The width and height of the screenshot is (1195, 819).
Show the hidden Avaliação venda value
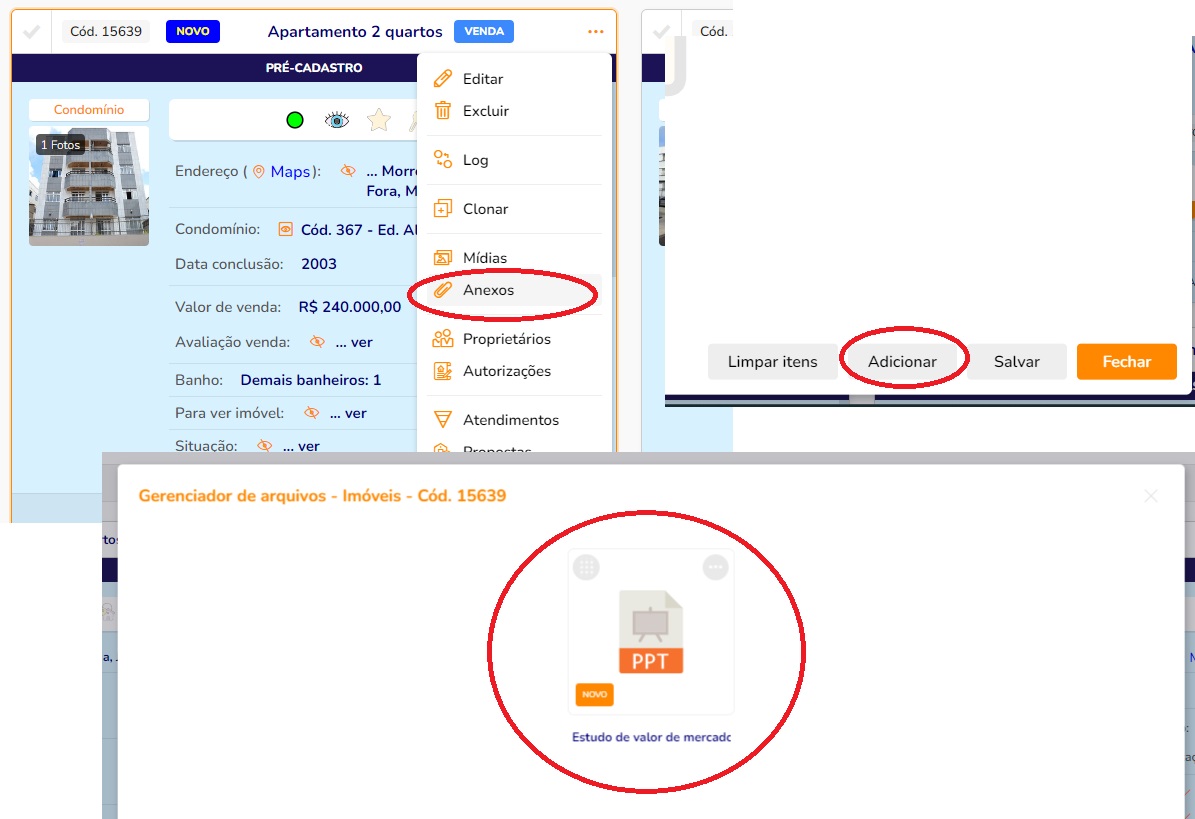tap(317, 342)
